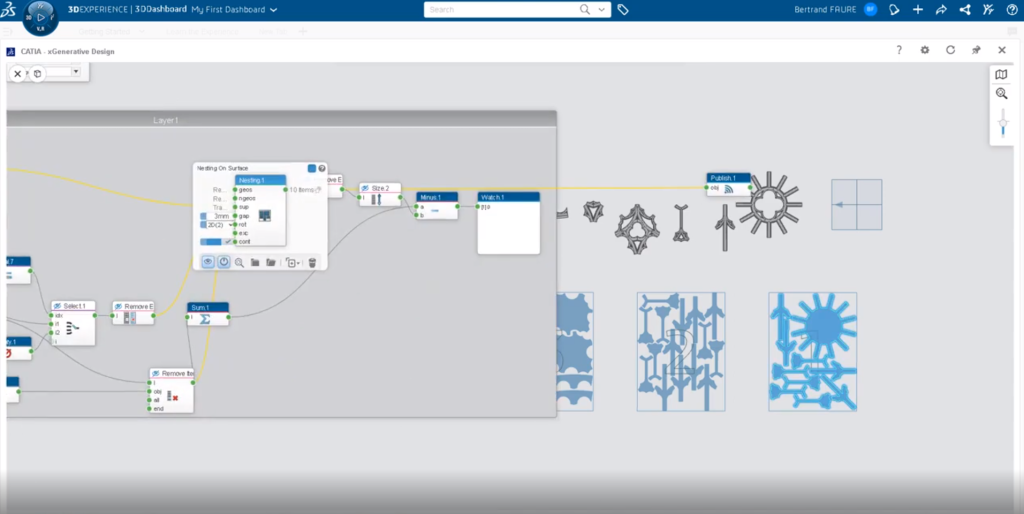Image resolution: width=1024 pixels, height=514 pixels.
Task: Click the arrow sheet thumbnail at right
Action: point(857,204)
